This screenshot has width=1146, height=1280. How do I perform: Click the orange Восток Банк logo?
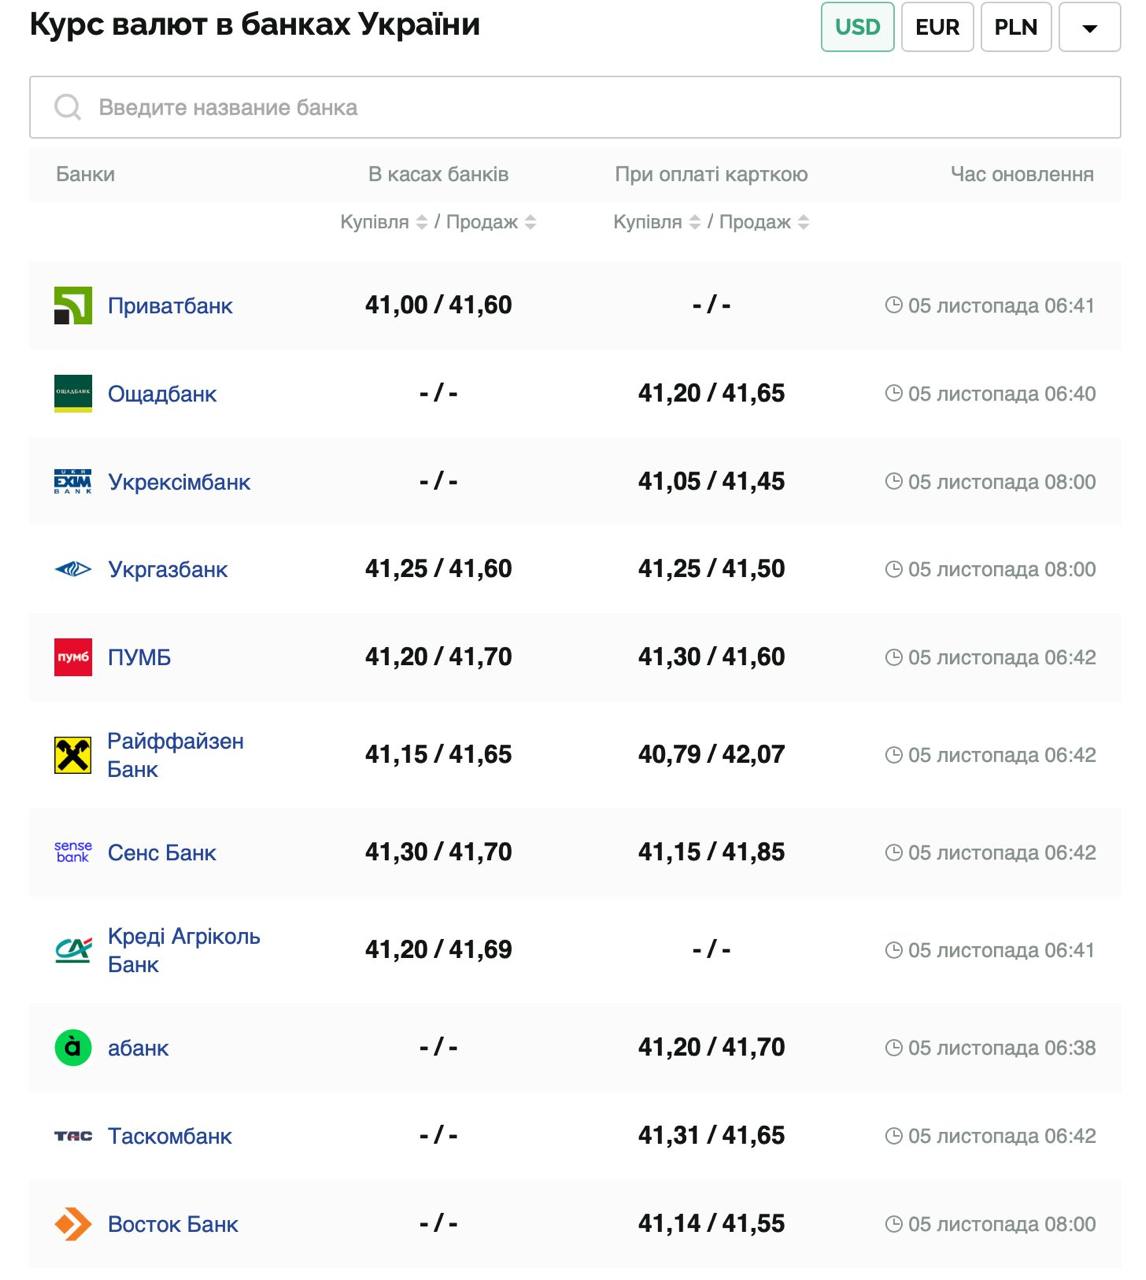(x=73, y=1224)
